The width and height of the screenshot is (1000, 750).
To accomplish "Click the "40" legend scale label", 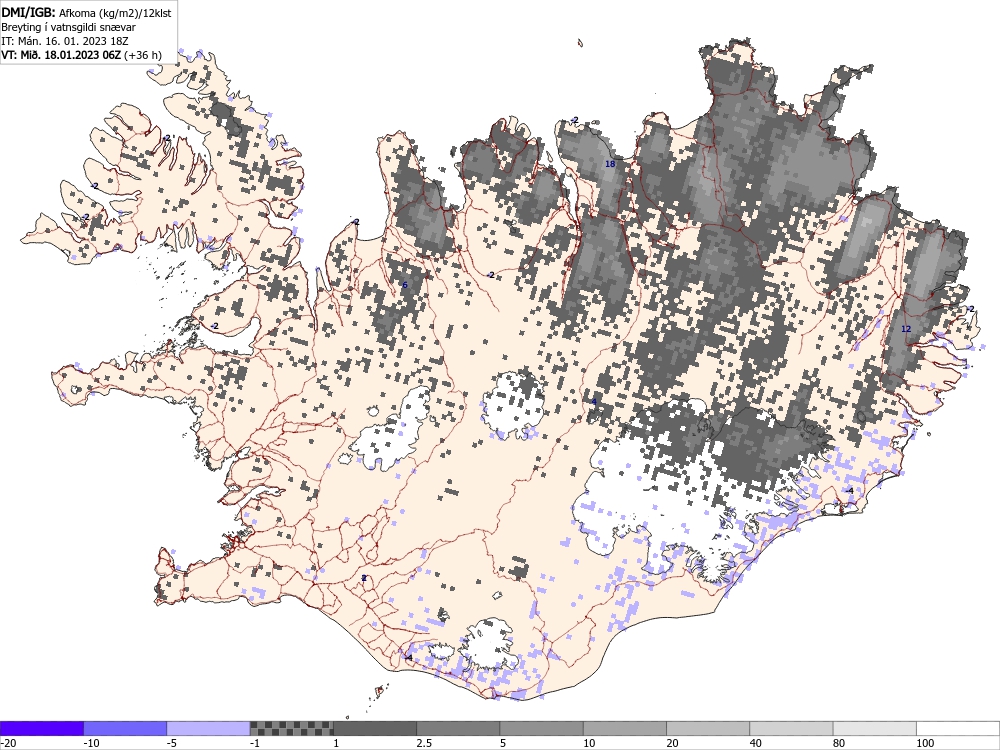I will [756, 743].
